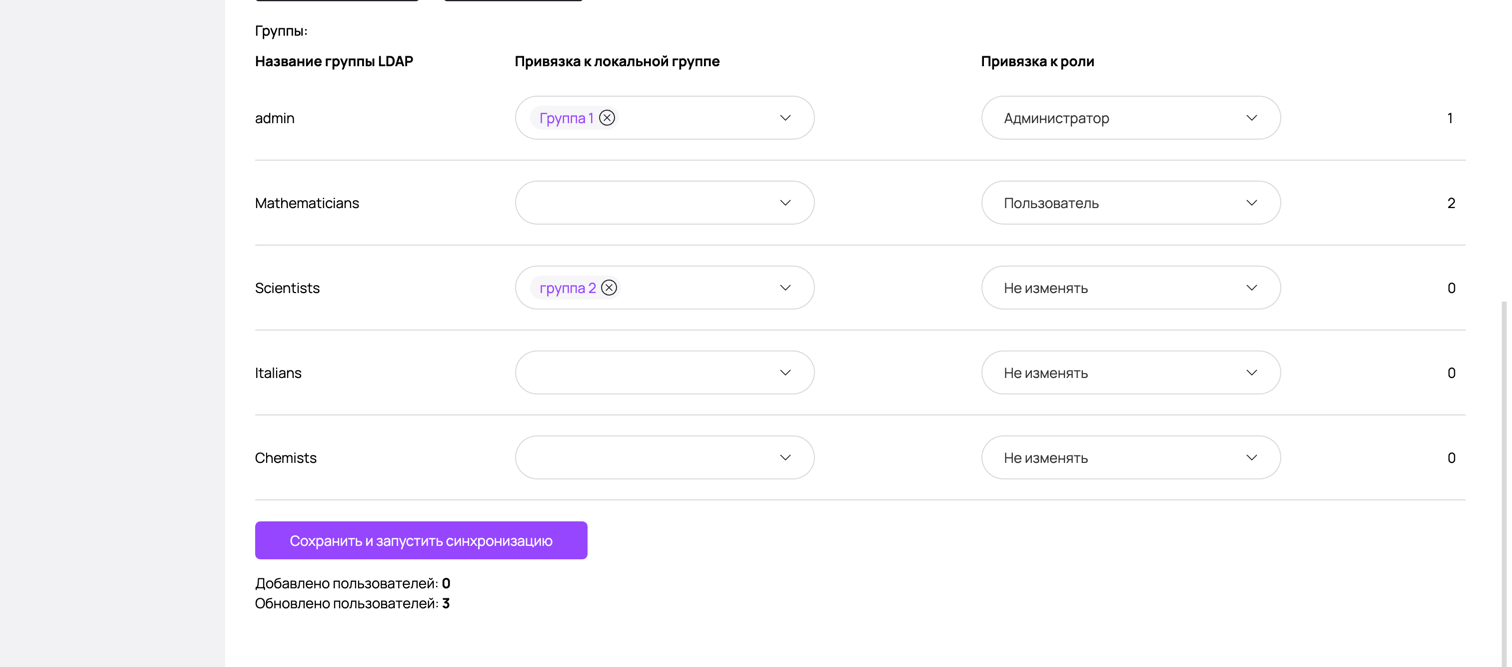Open the local group dropdown for Scientists
This screenshot has width=1512, height=667.
coord(700,287)
